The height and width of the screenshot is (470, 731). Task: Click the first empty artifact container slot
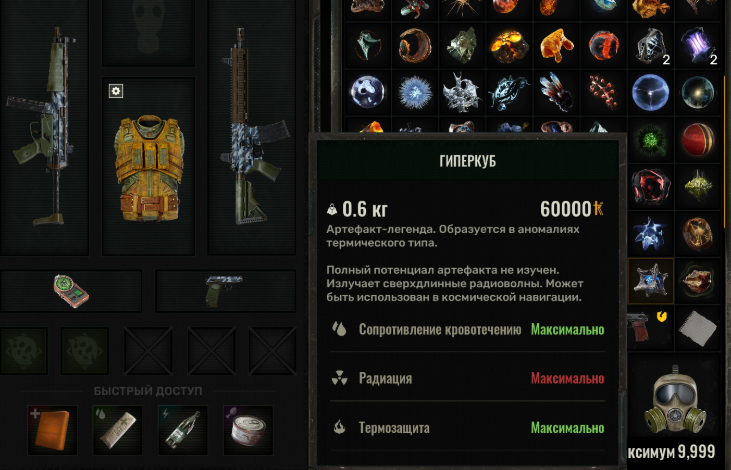pos(24,351)
